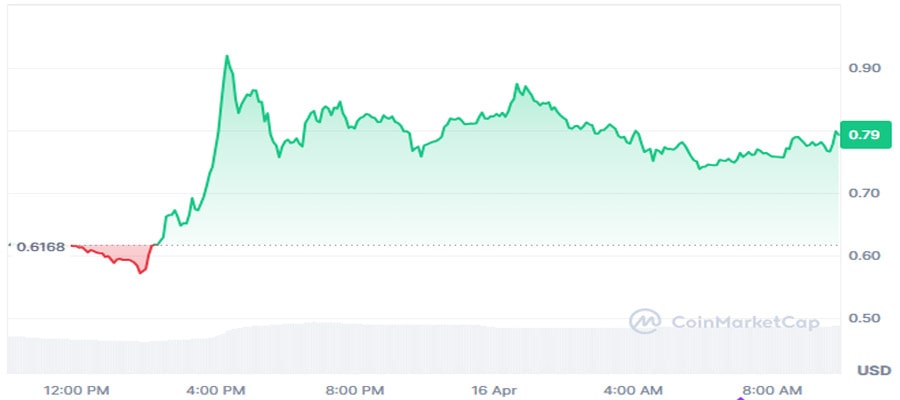900x400 pixels.
Task: Click the 16 Apr date axis label
Action: click(x=495, y=389)
